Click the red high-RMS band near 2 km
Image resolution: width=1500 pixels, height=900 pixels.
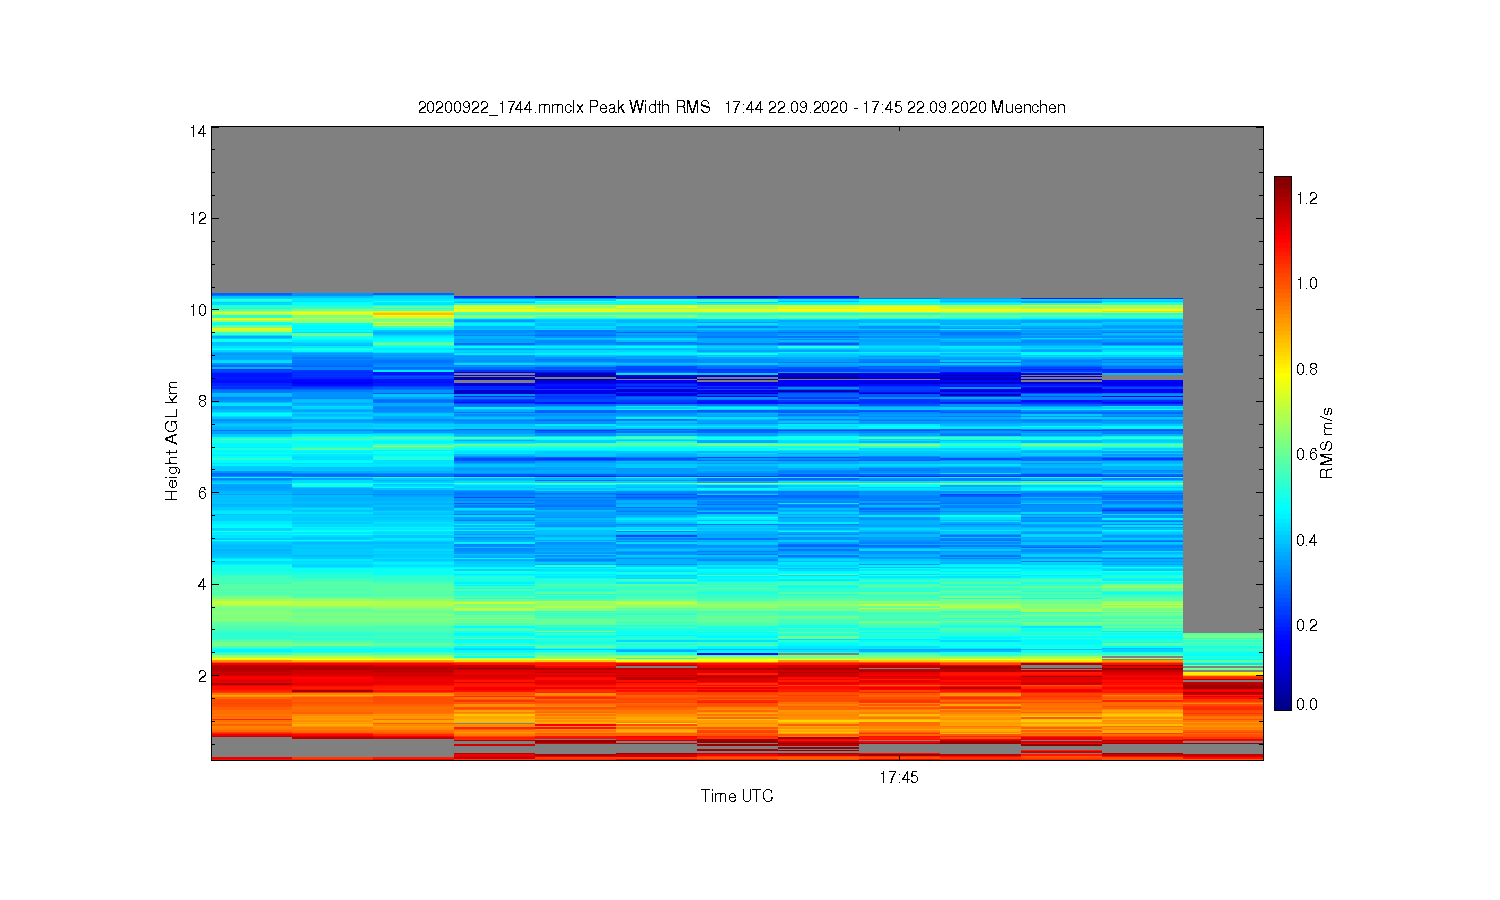tap(697, 680)
